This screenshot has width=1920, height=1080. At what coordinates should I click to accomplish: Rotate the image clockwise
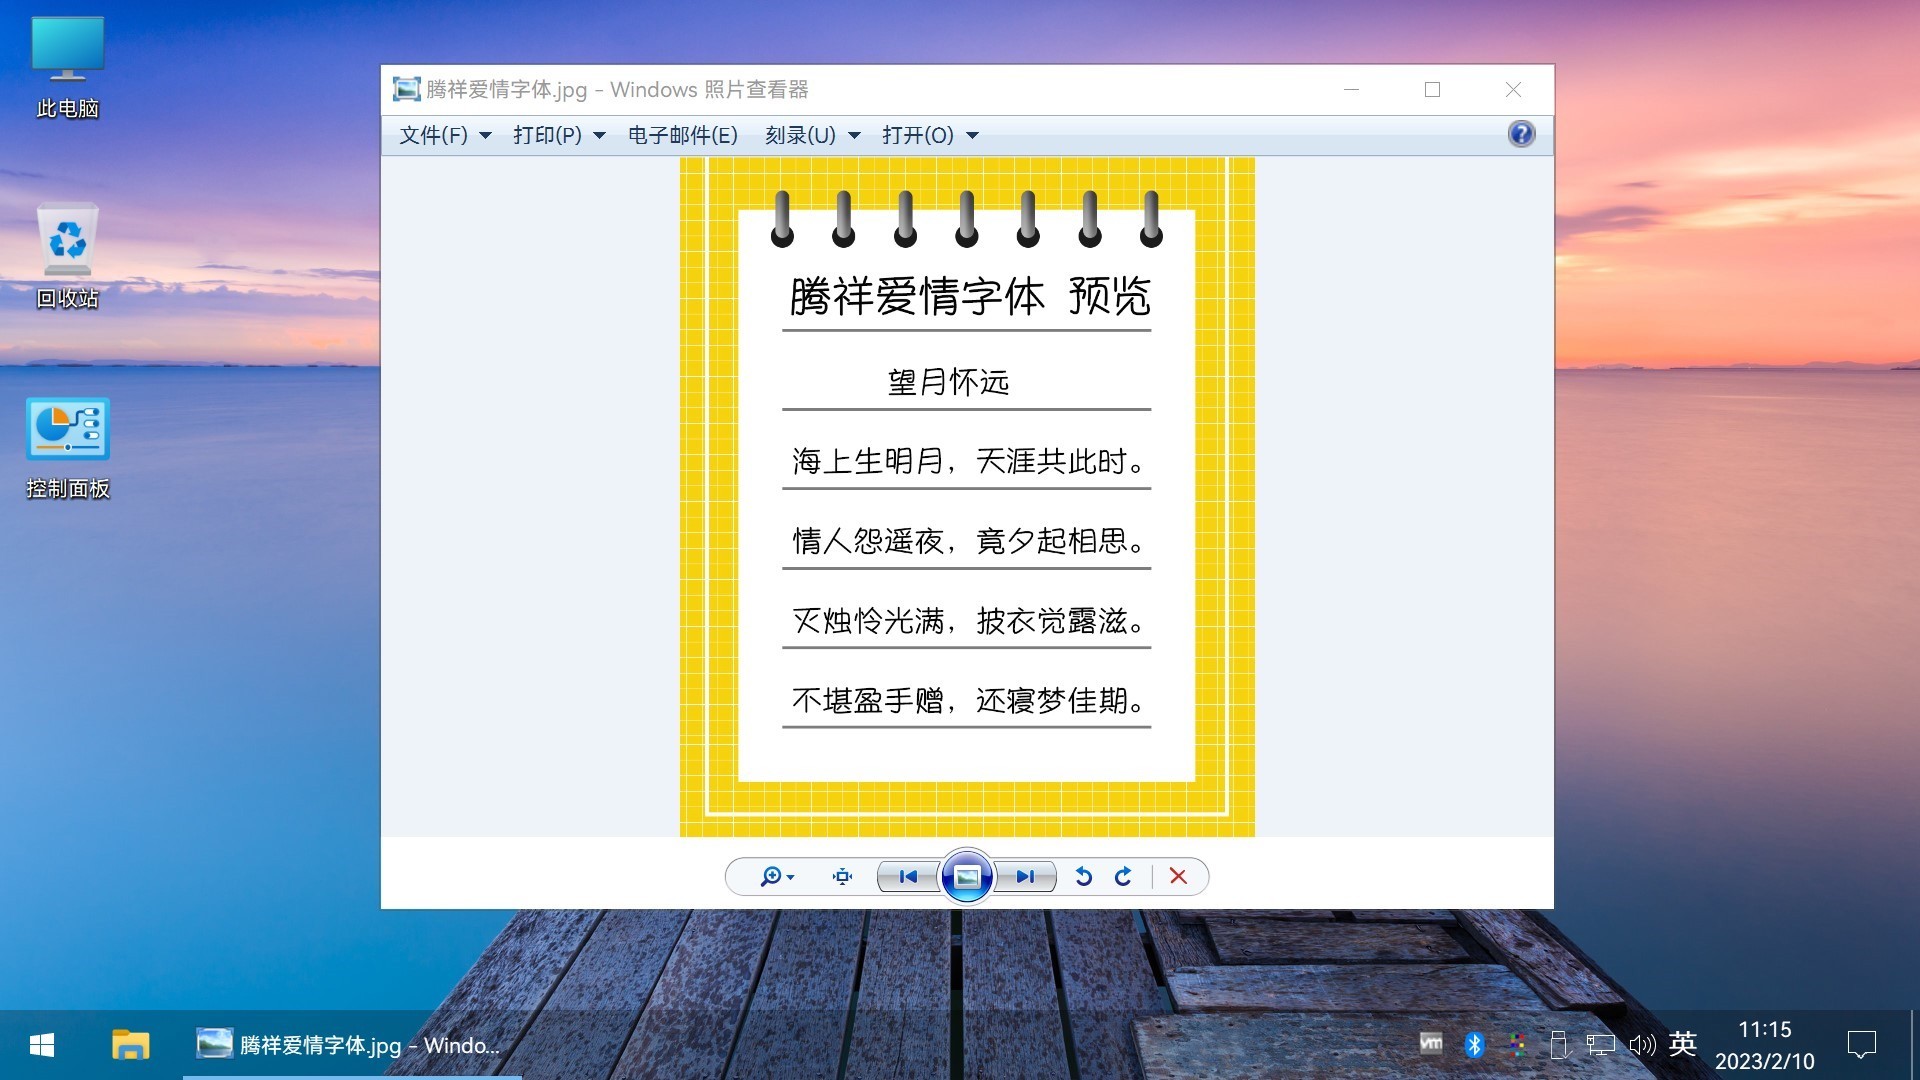pos(1123,877)
